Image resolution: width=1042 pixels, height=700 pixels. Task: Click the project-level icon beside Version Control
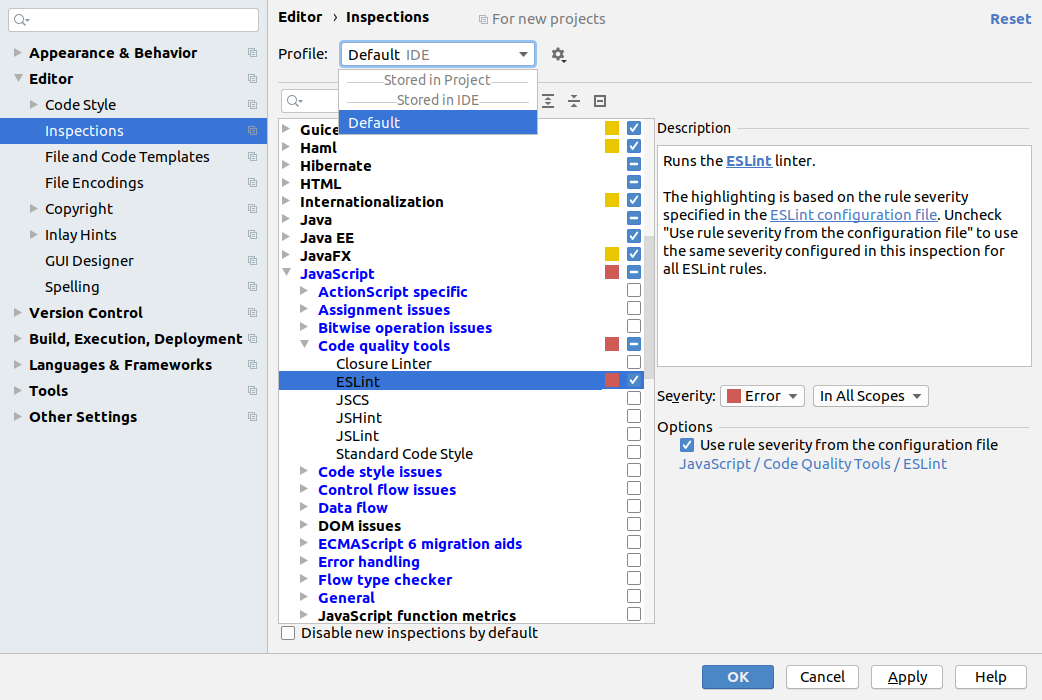(252, 313)
